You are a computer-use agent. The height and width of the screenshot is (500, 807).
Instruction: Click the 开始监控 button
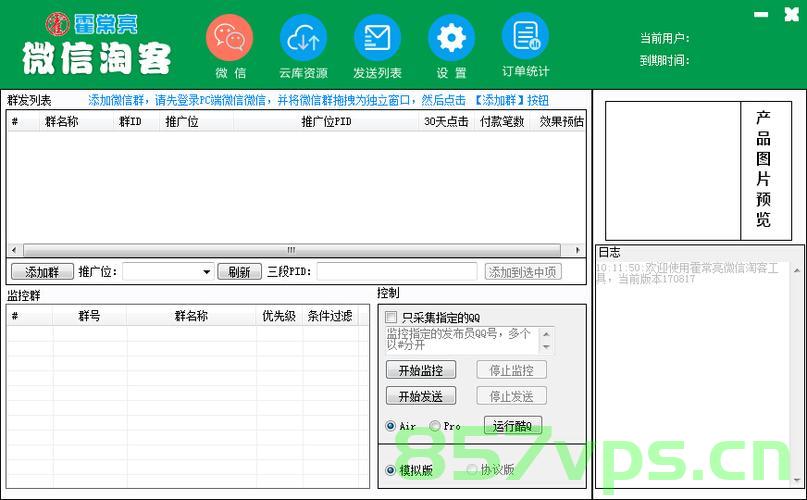pyautogui.click(x=421, y=370)
